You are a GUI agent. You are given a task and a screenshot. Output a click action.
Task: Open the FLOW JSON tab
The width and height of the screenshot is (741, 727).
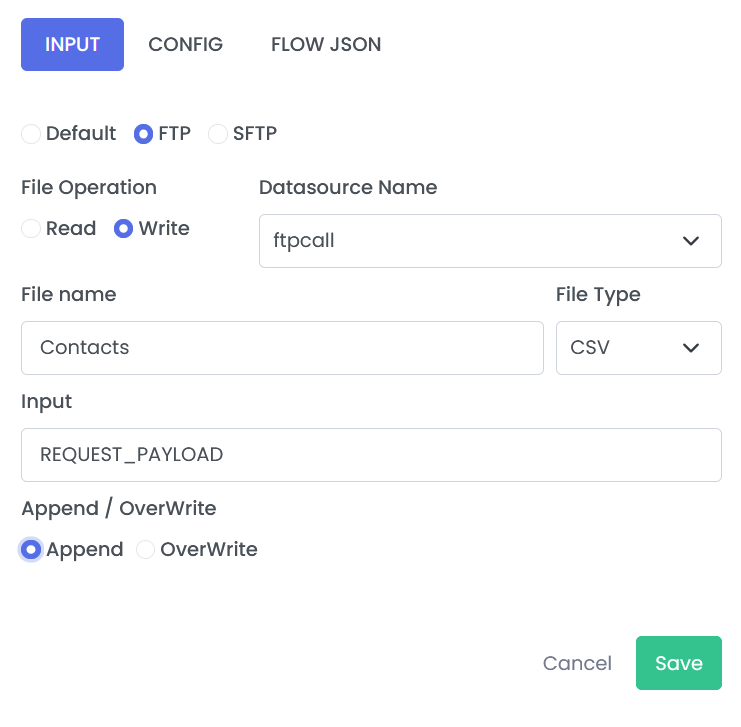326,44
